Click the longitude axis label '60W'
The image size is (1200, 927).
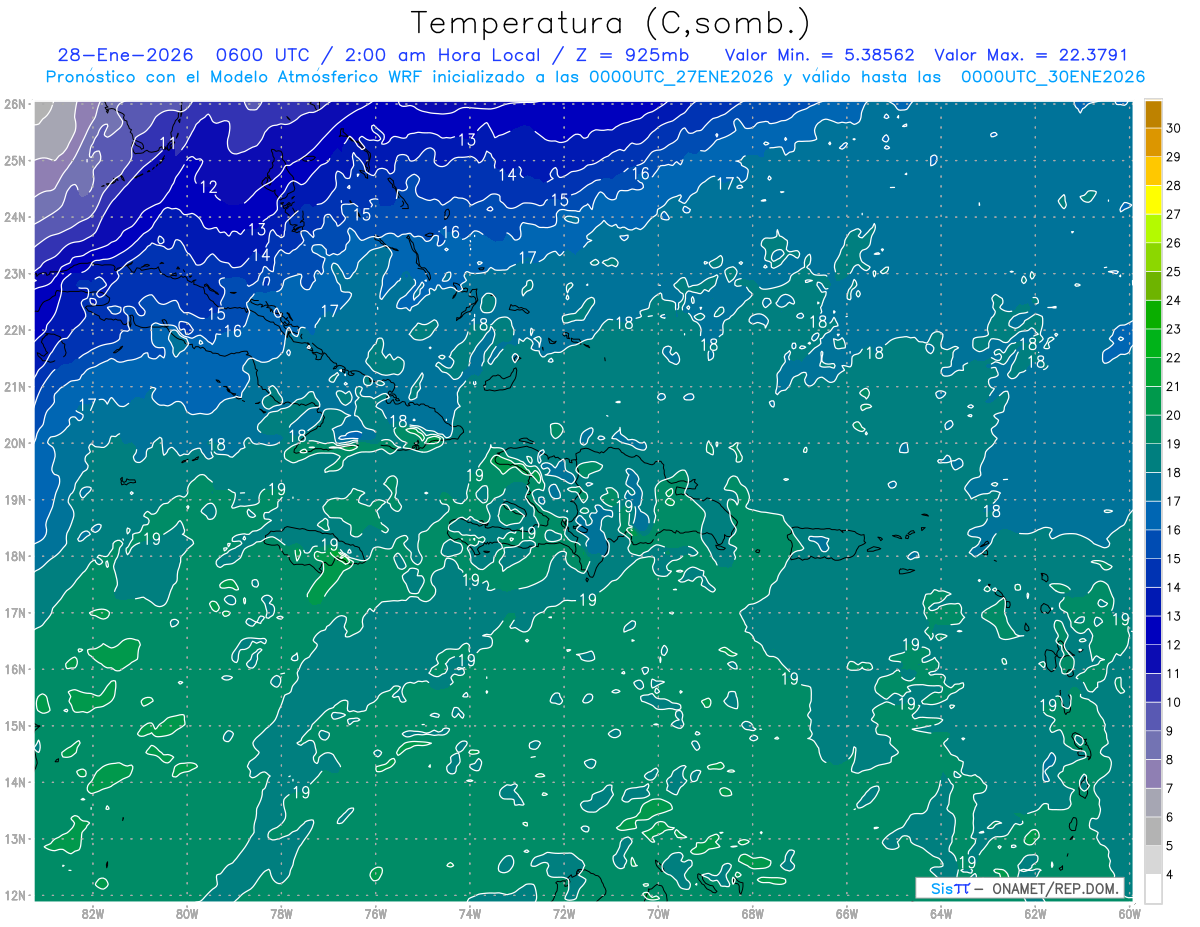[x=1130, y=912]
